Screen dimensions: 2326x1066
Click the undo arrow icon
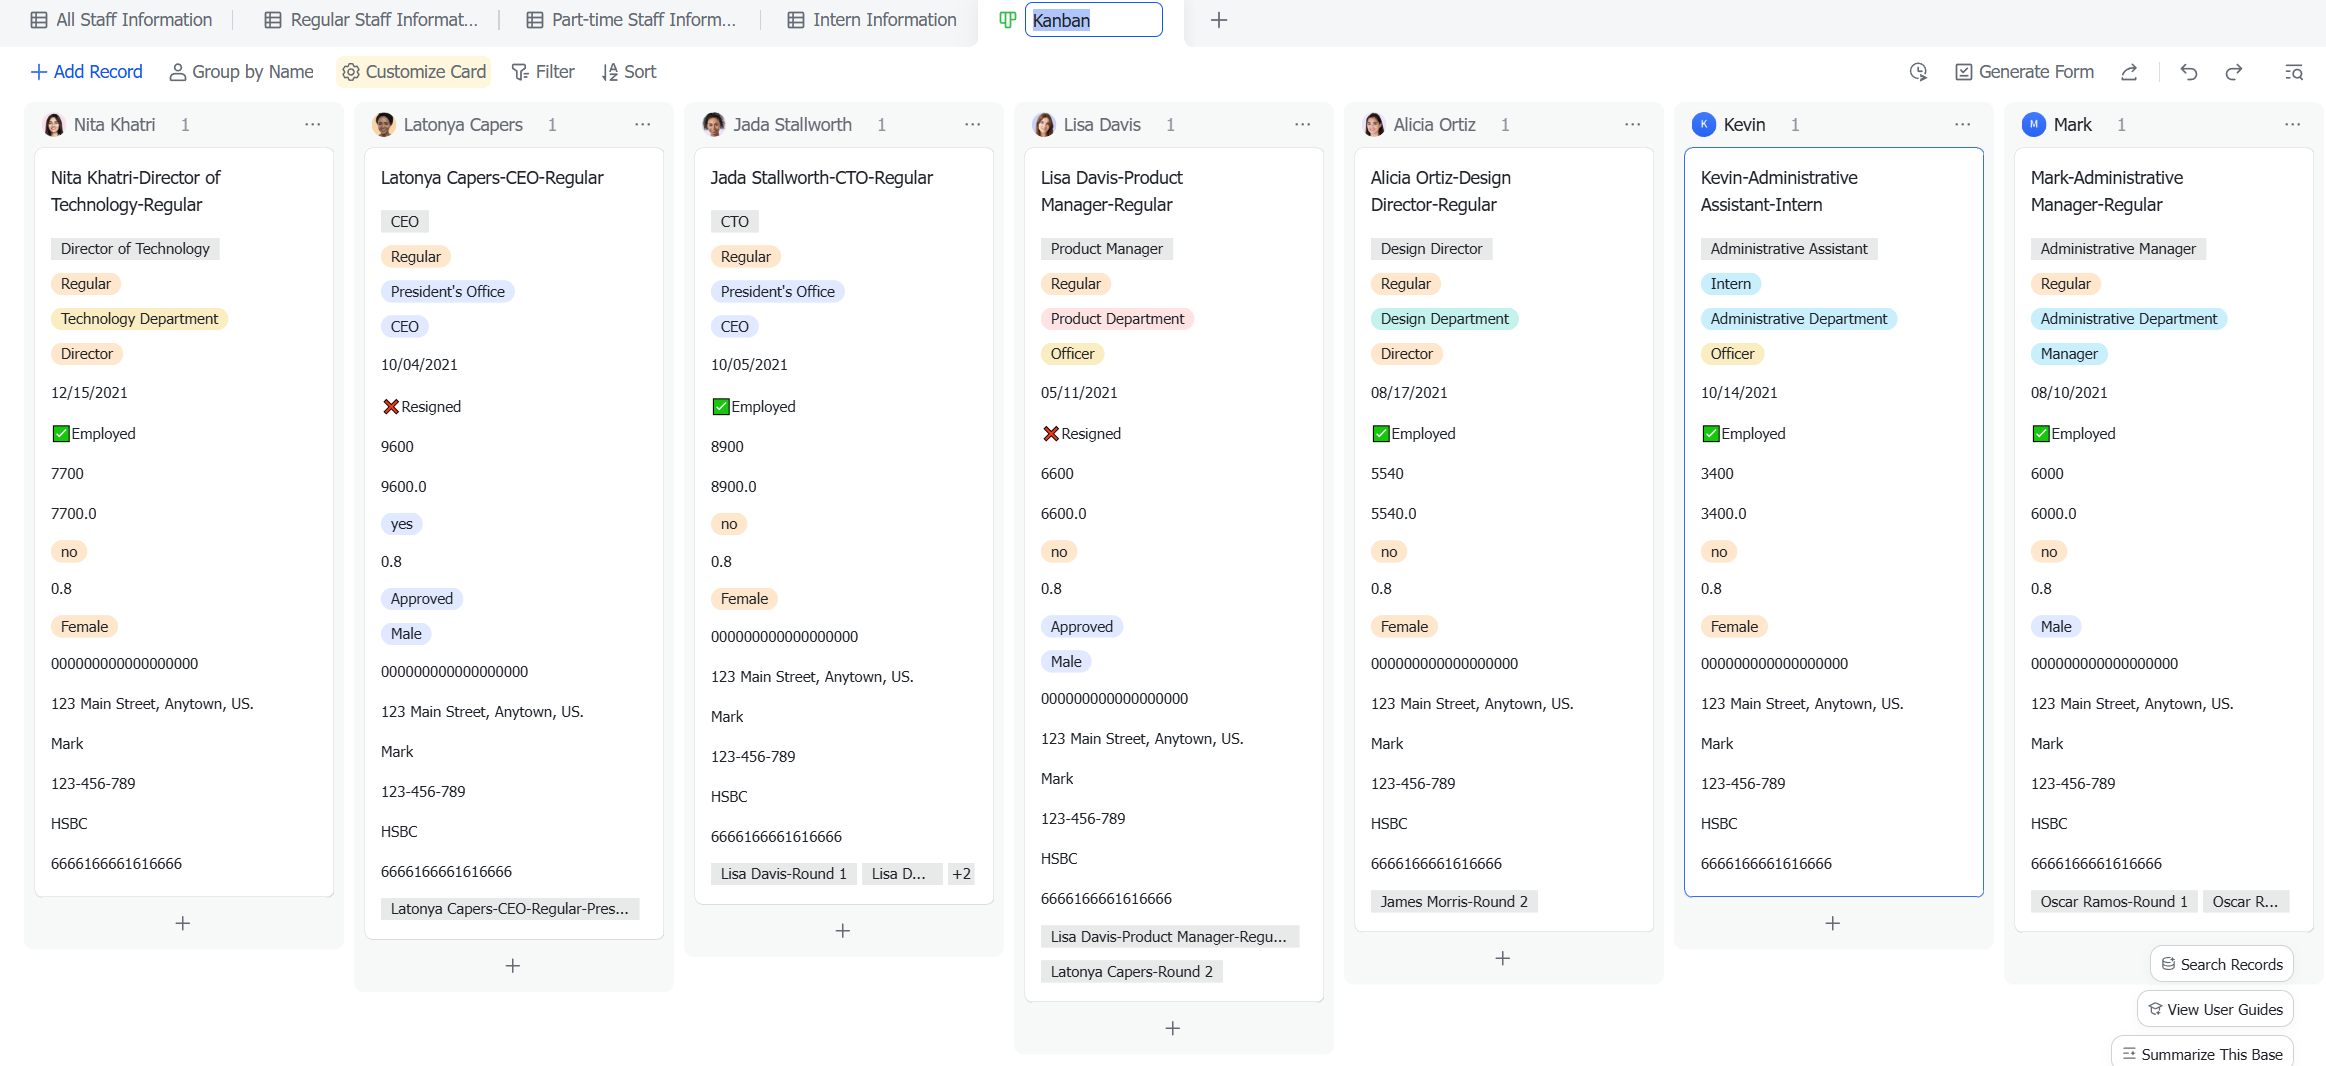pyautogui.click(x=2189, y=72)
